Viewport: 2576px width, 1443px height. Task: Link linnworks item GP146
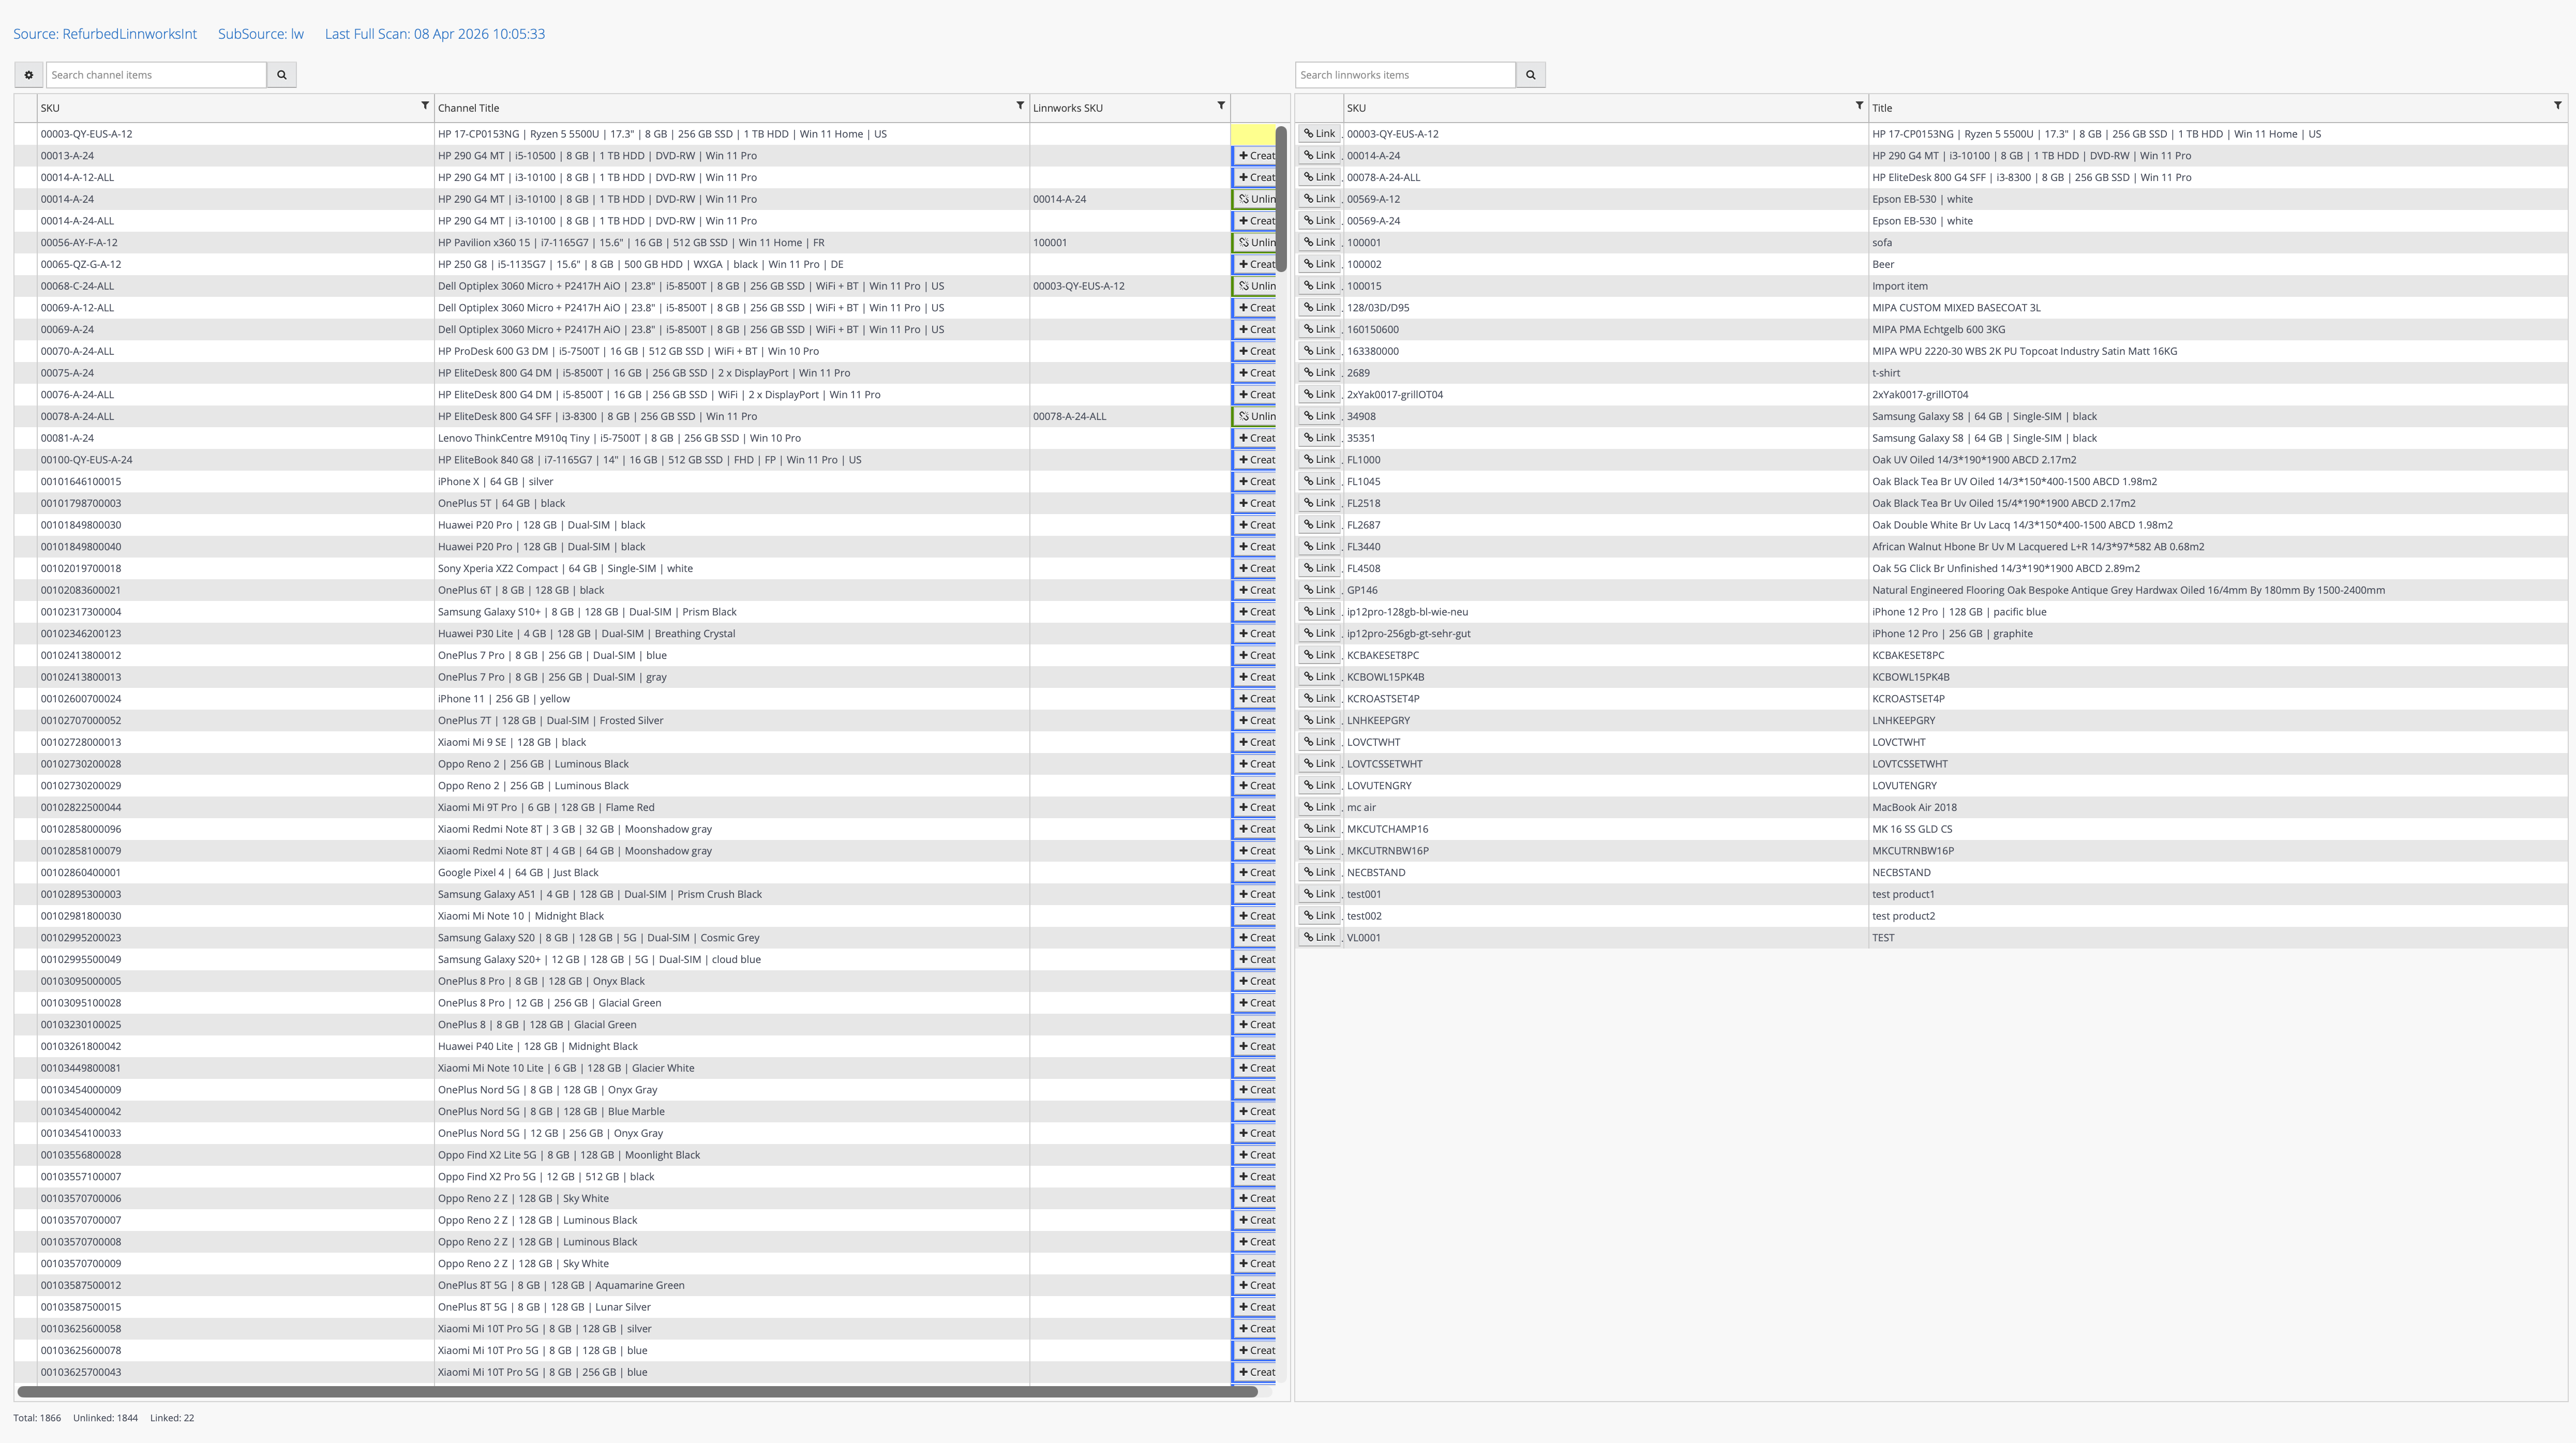coord(1319,590)
